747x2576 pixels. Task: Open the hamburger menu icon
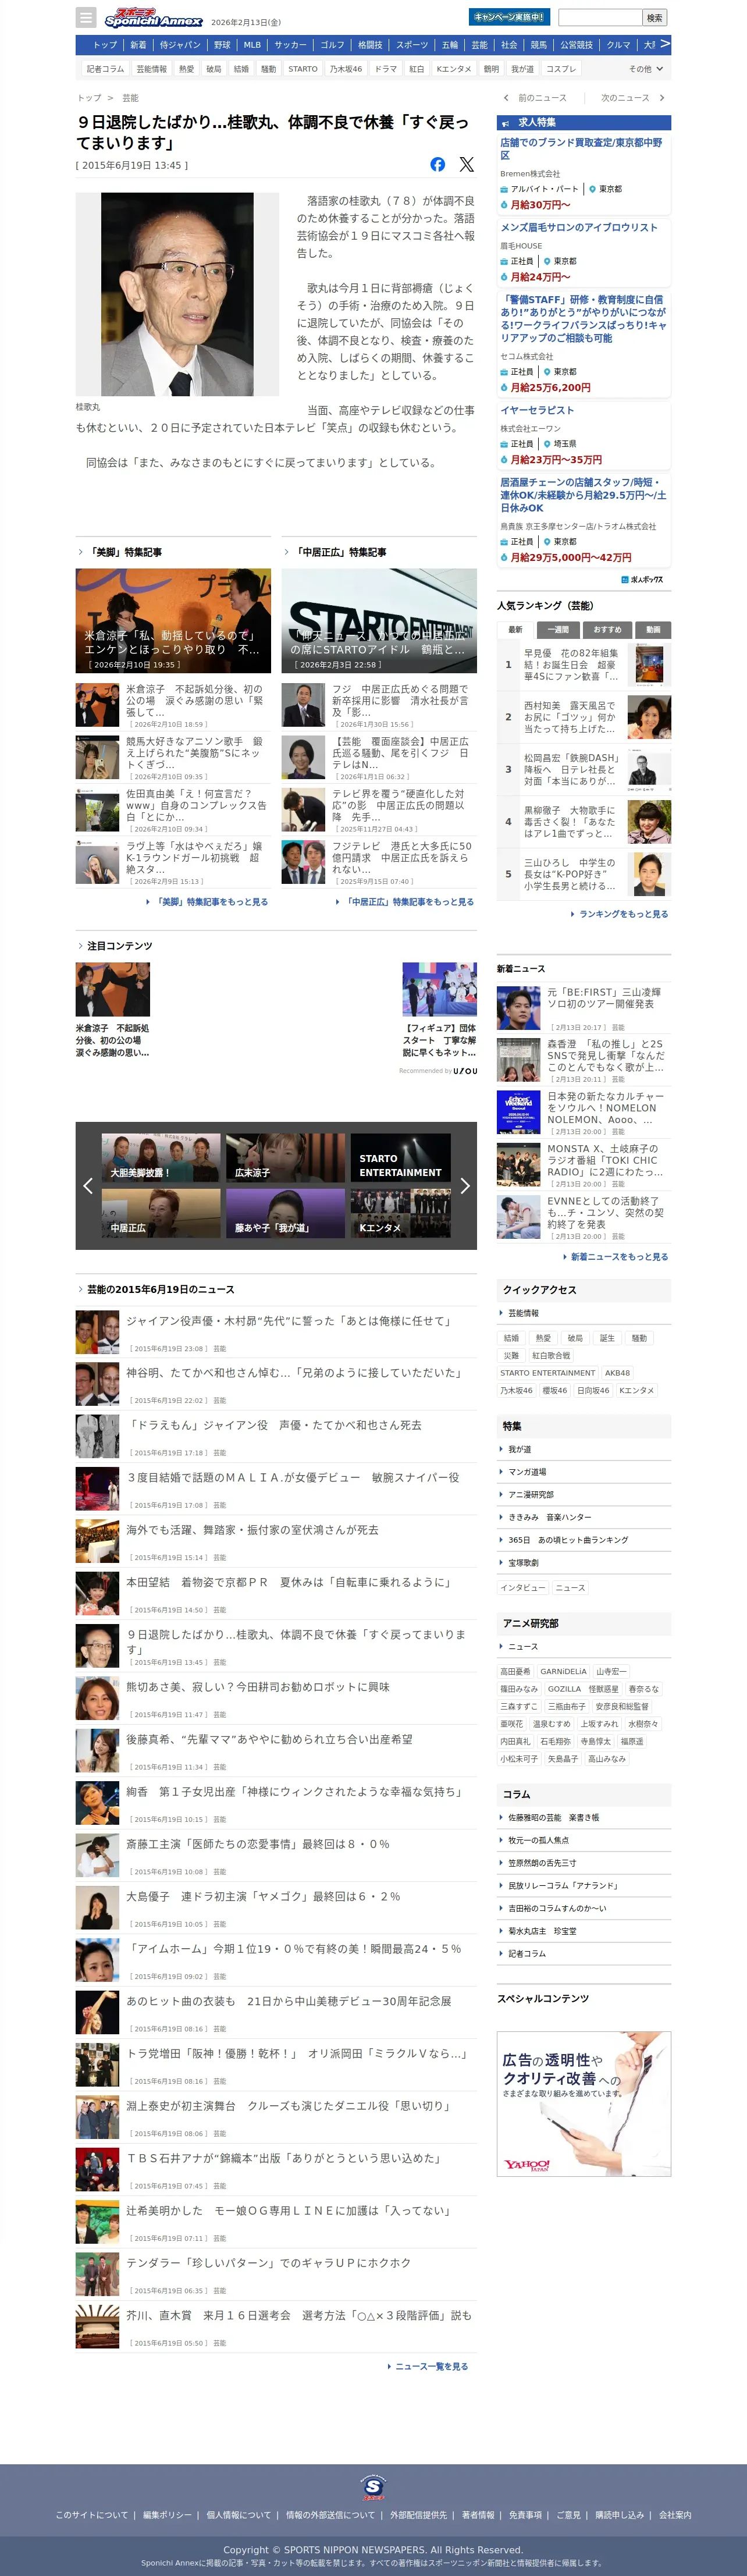click(86, 17)
